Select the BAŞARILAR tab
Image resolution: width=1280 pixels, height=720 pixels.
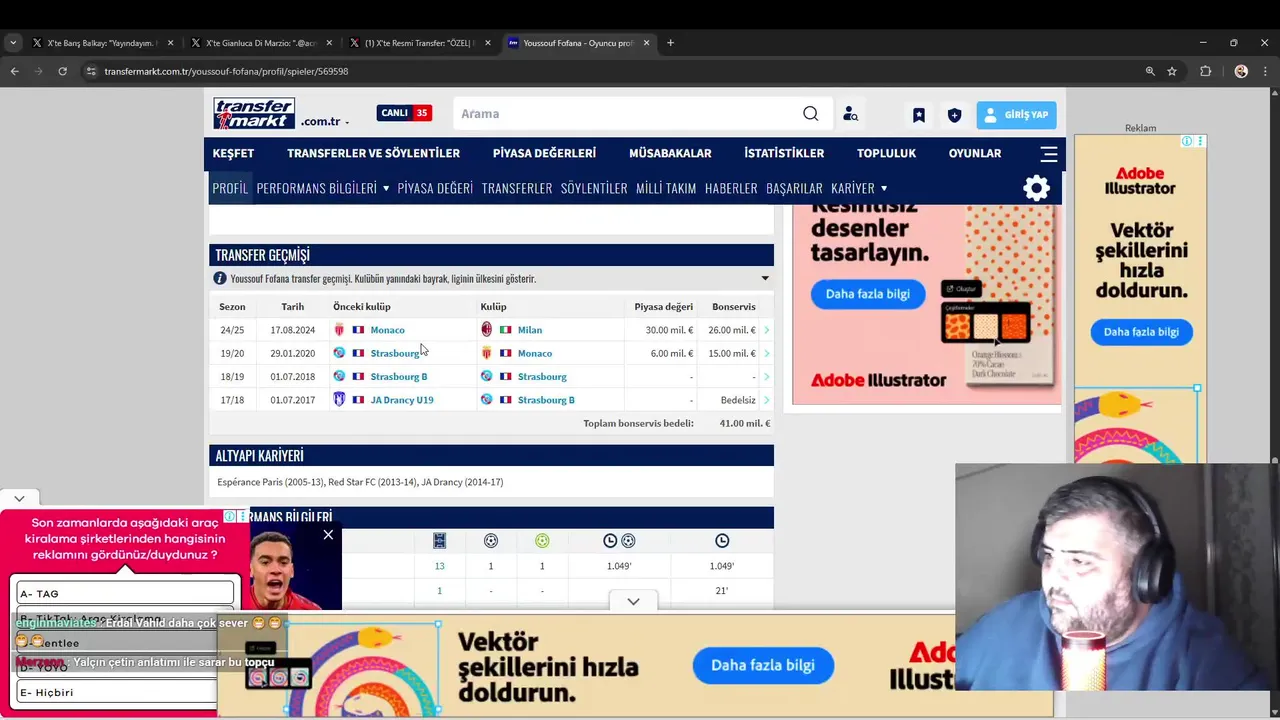pyautogui.click(x=794, y=188)
